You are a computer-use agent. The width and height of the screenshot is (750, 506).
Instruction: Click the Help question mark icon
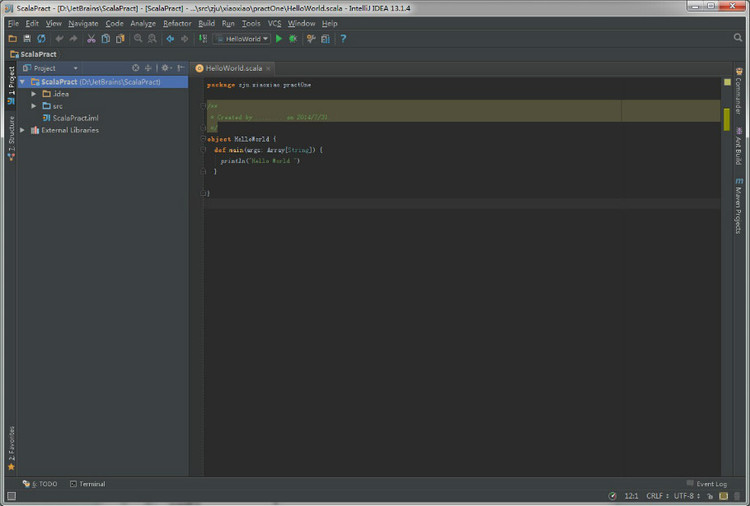coord(343,39)
